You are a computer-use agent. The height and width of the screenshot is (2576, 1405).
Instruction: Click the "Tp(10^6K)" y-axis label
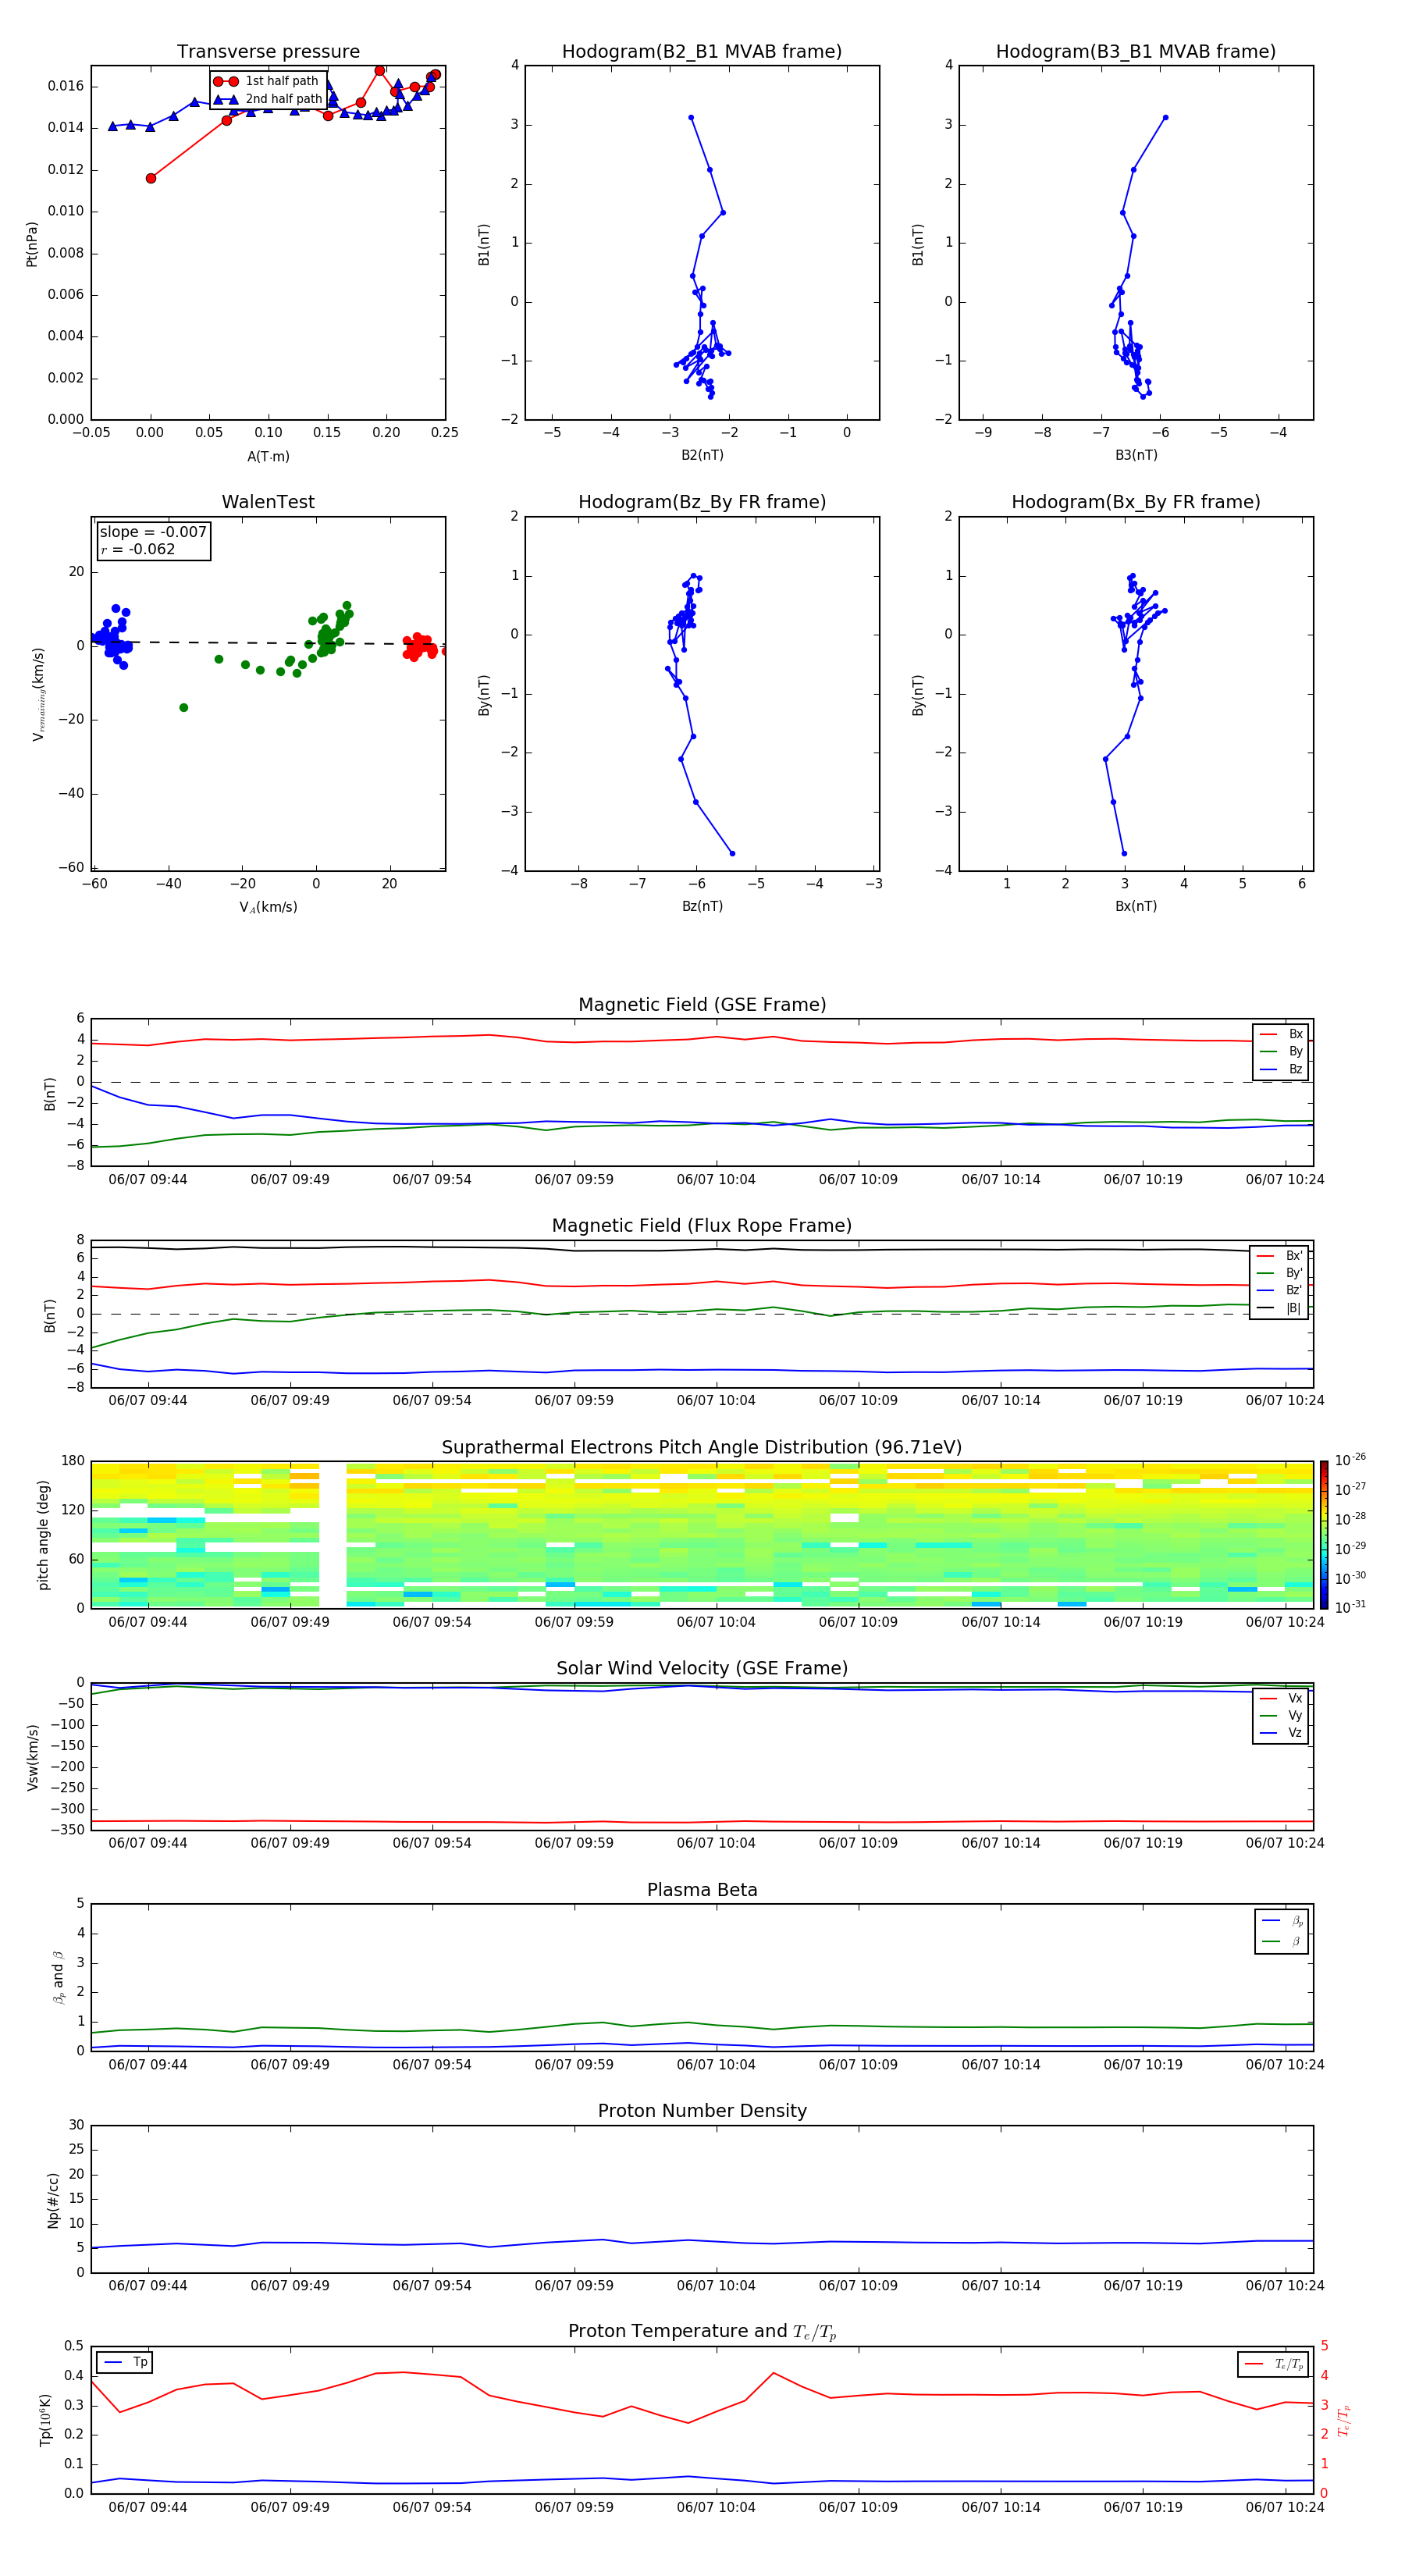pyautogui.click(x=45, y=2420)
